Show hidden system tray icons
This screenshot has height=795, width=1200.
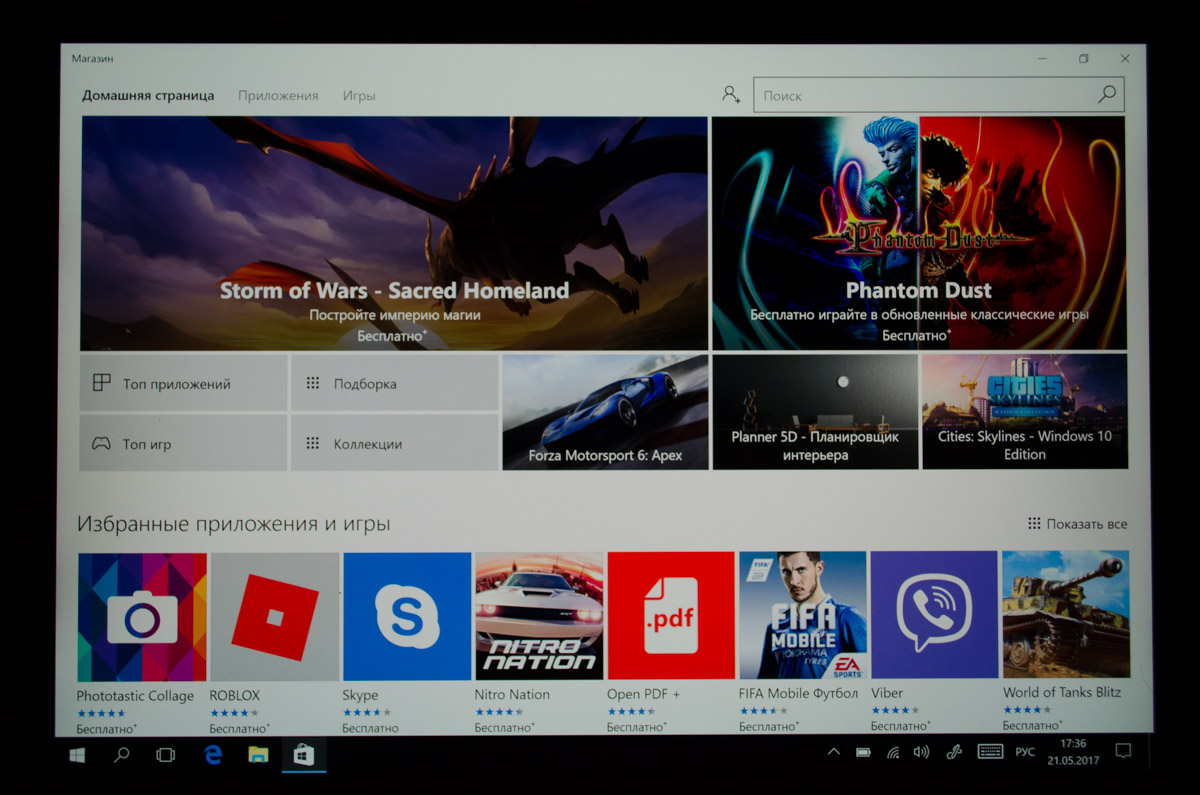(x=833, y=752)
